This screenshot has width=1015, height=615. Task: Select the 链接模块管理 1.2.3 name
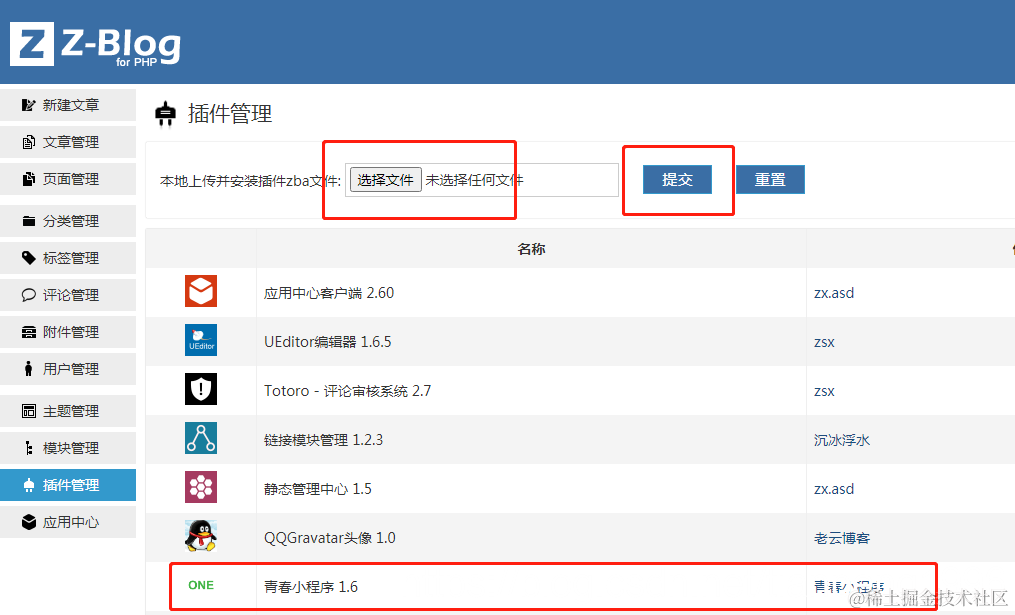[x=324, y=440]
